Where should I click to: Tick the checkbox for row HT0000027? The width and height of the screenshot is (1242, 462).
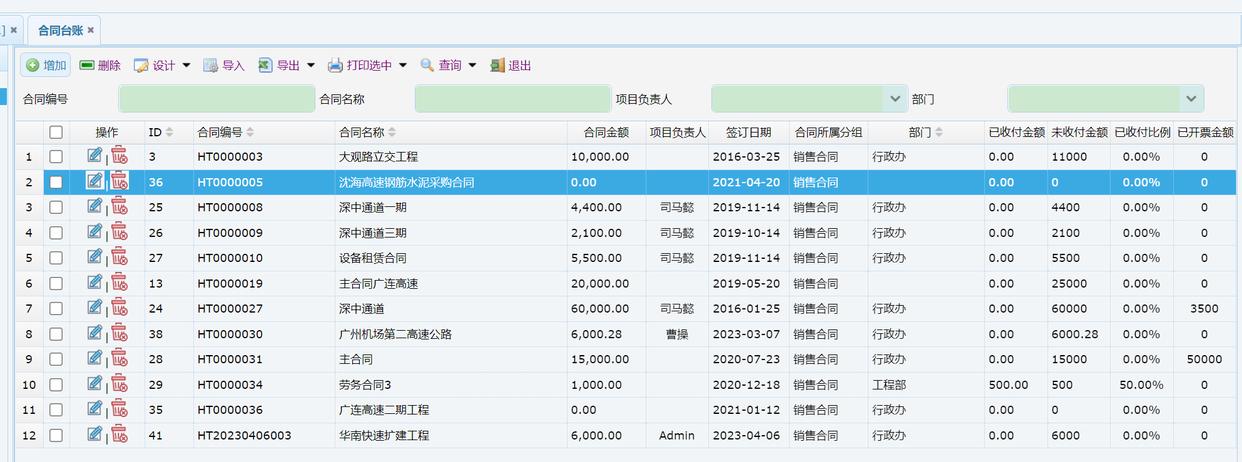(x=56, y=309)
